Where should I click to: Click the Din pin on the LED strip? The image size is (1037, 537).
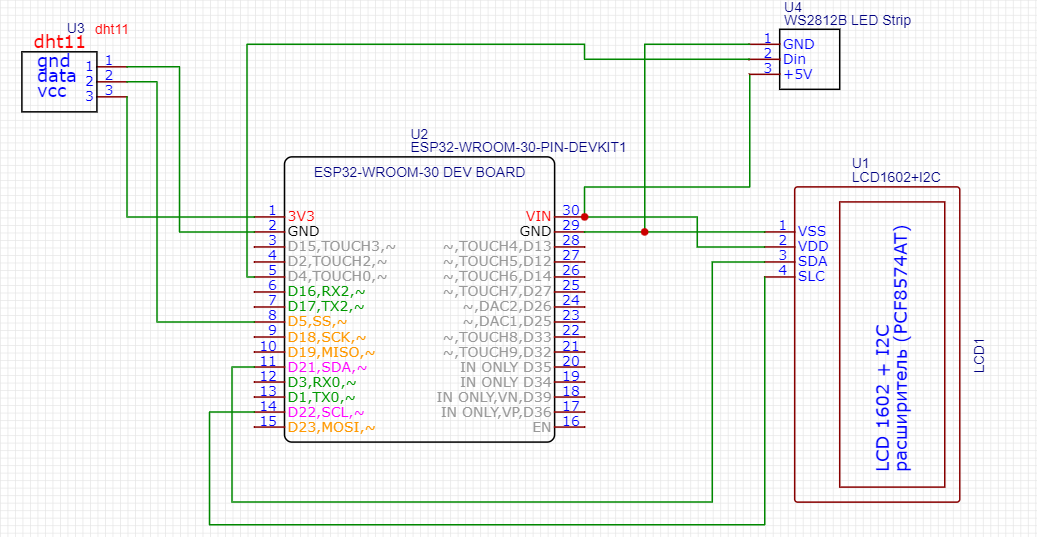click(794, 60)
